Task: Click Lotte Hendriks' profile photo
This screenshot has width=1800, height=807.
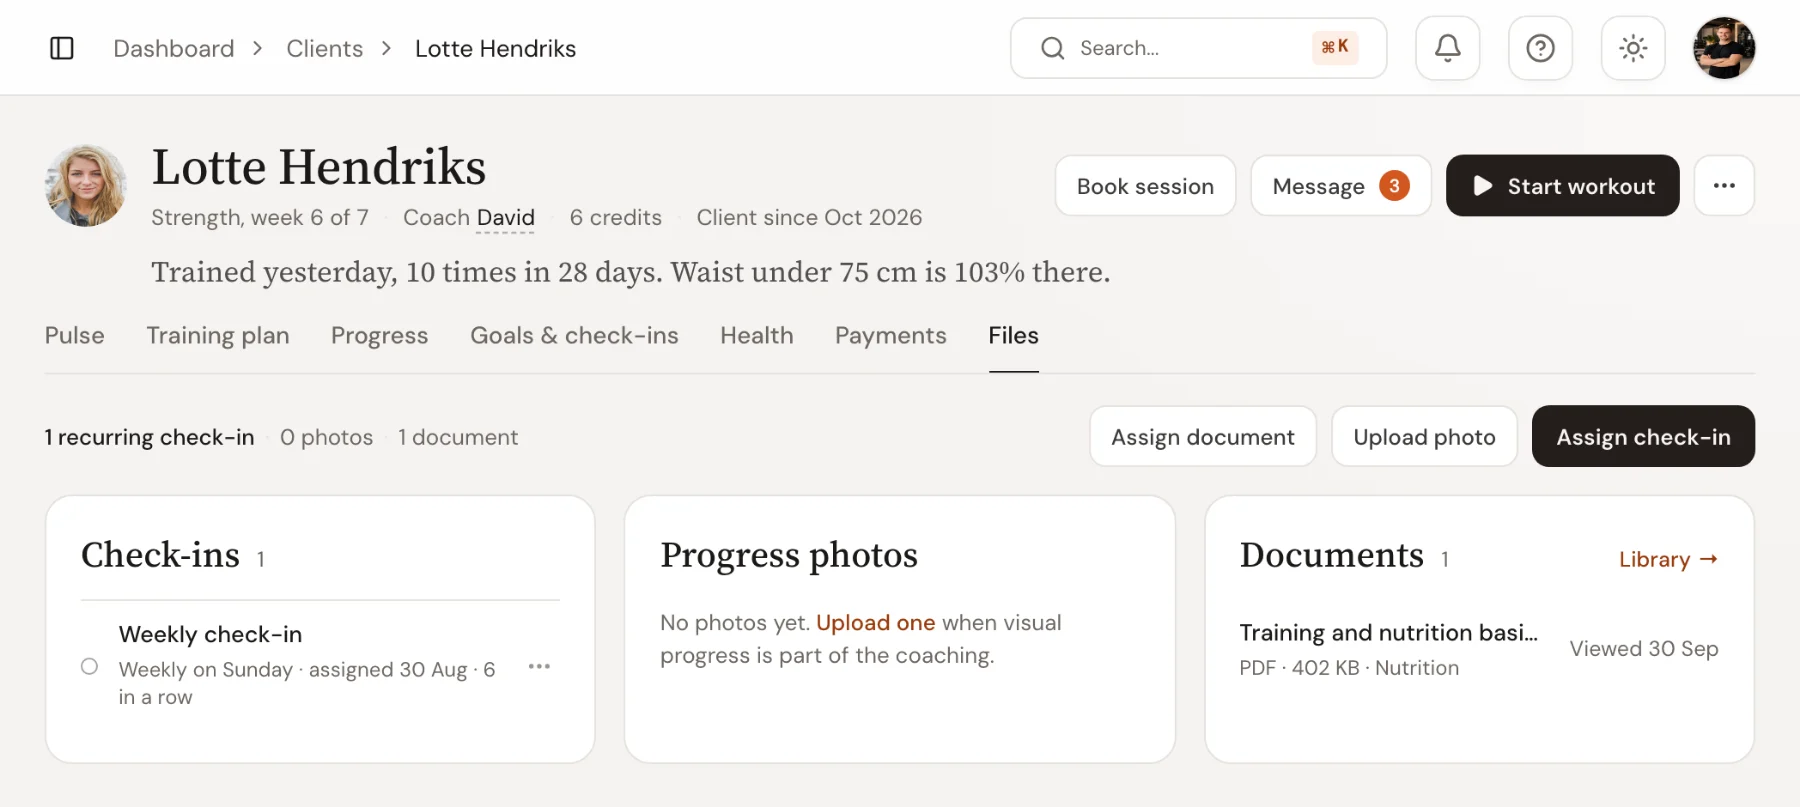Action: (86, 185)
